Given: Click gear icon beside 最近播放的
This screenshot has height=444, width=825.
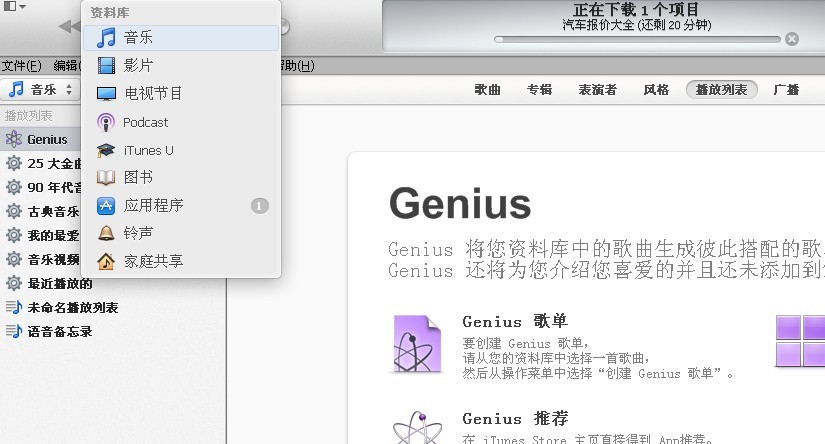Looking at the screenshot, I should point(14,284).
